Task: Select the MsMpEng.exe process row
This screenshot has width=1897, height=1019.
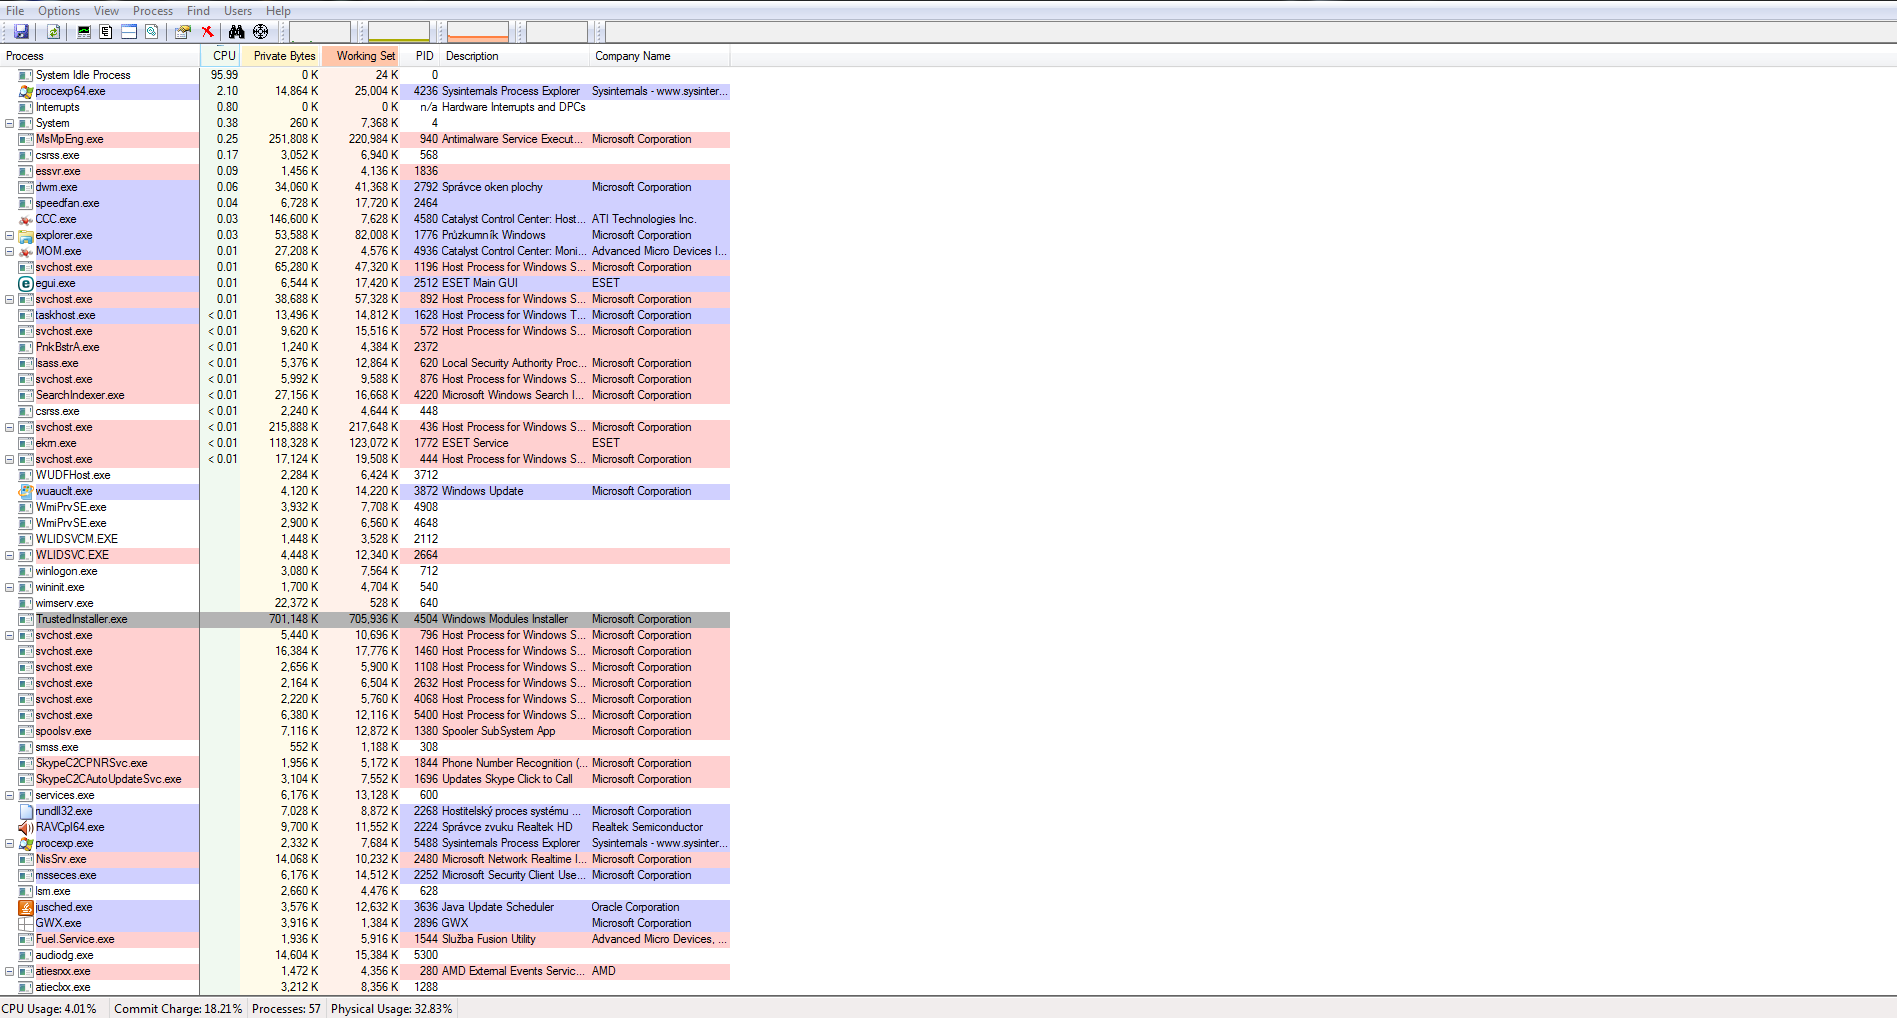Action: (x=365, y=139)
